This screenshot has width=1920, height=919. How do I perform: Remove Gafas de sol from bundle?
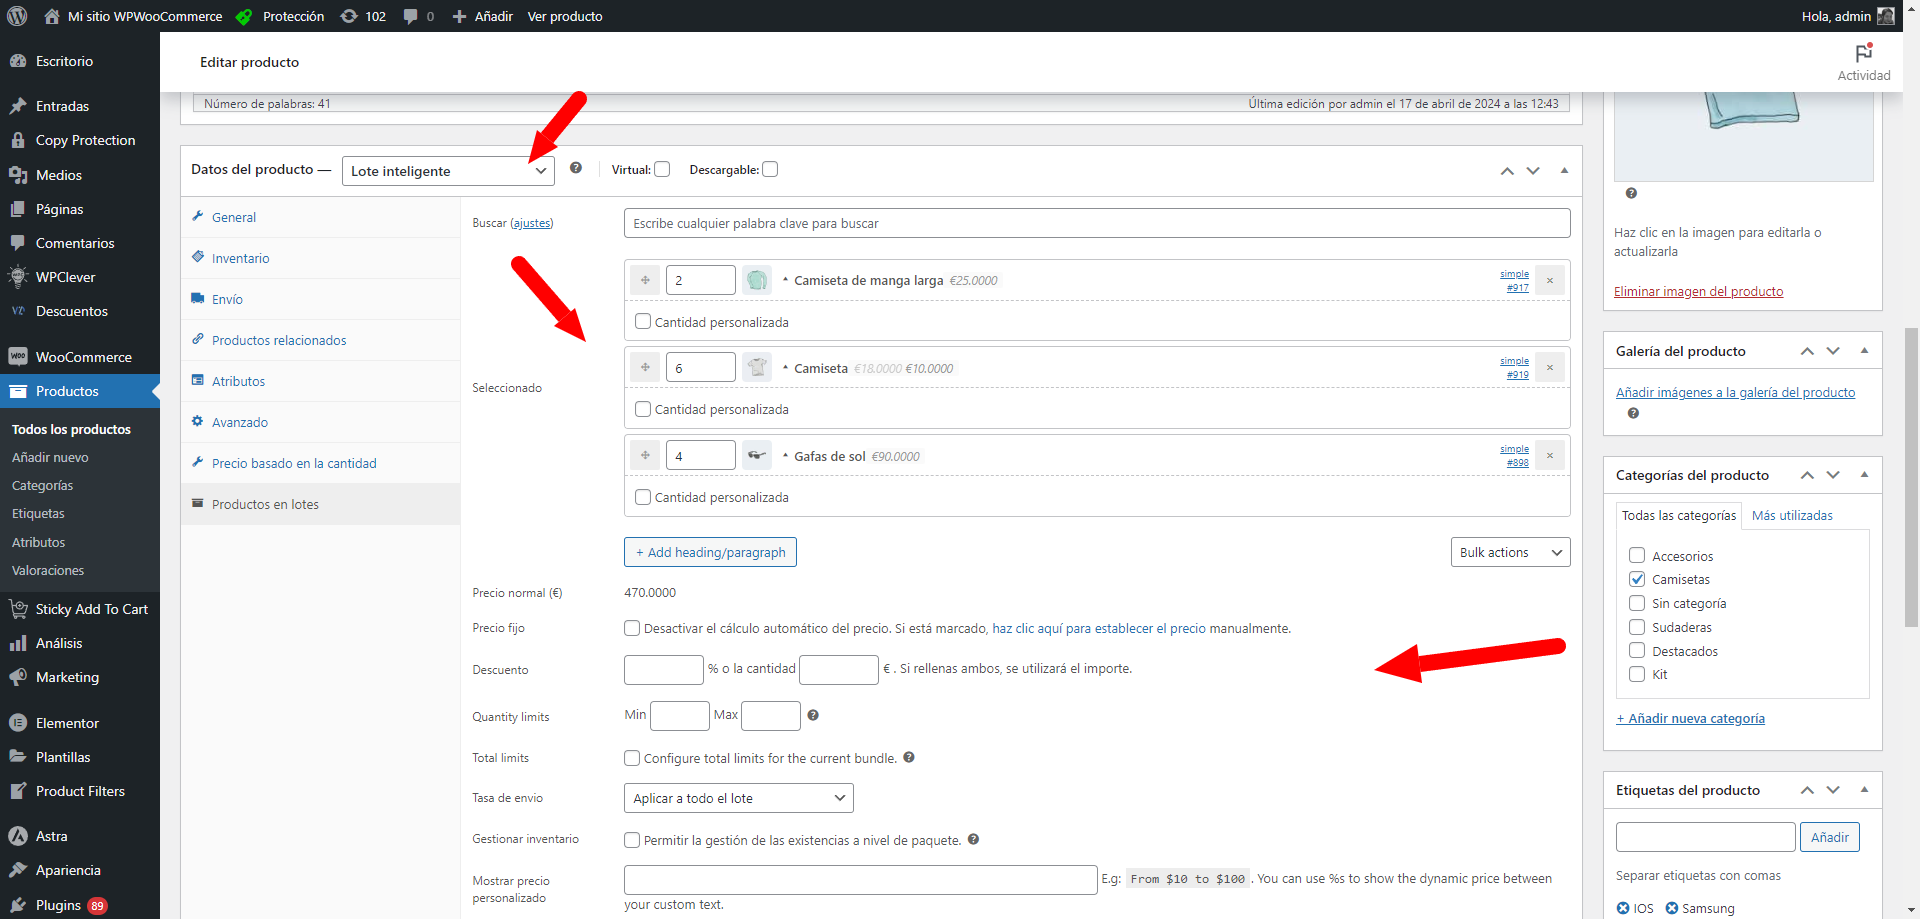(1550, 456)
